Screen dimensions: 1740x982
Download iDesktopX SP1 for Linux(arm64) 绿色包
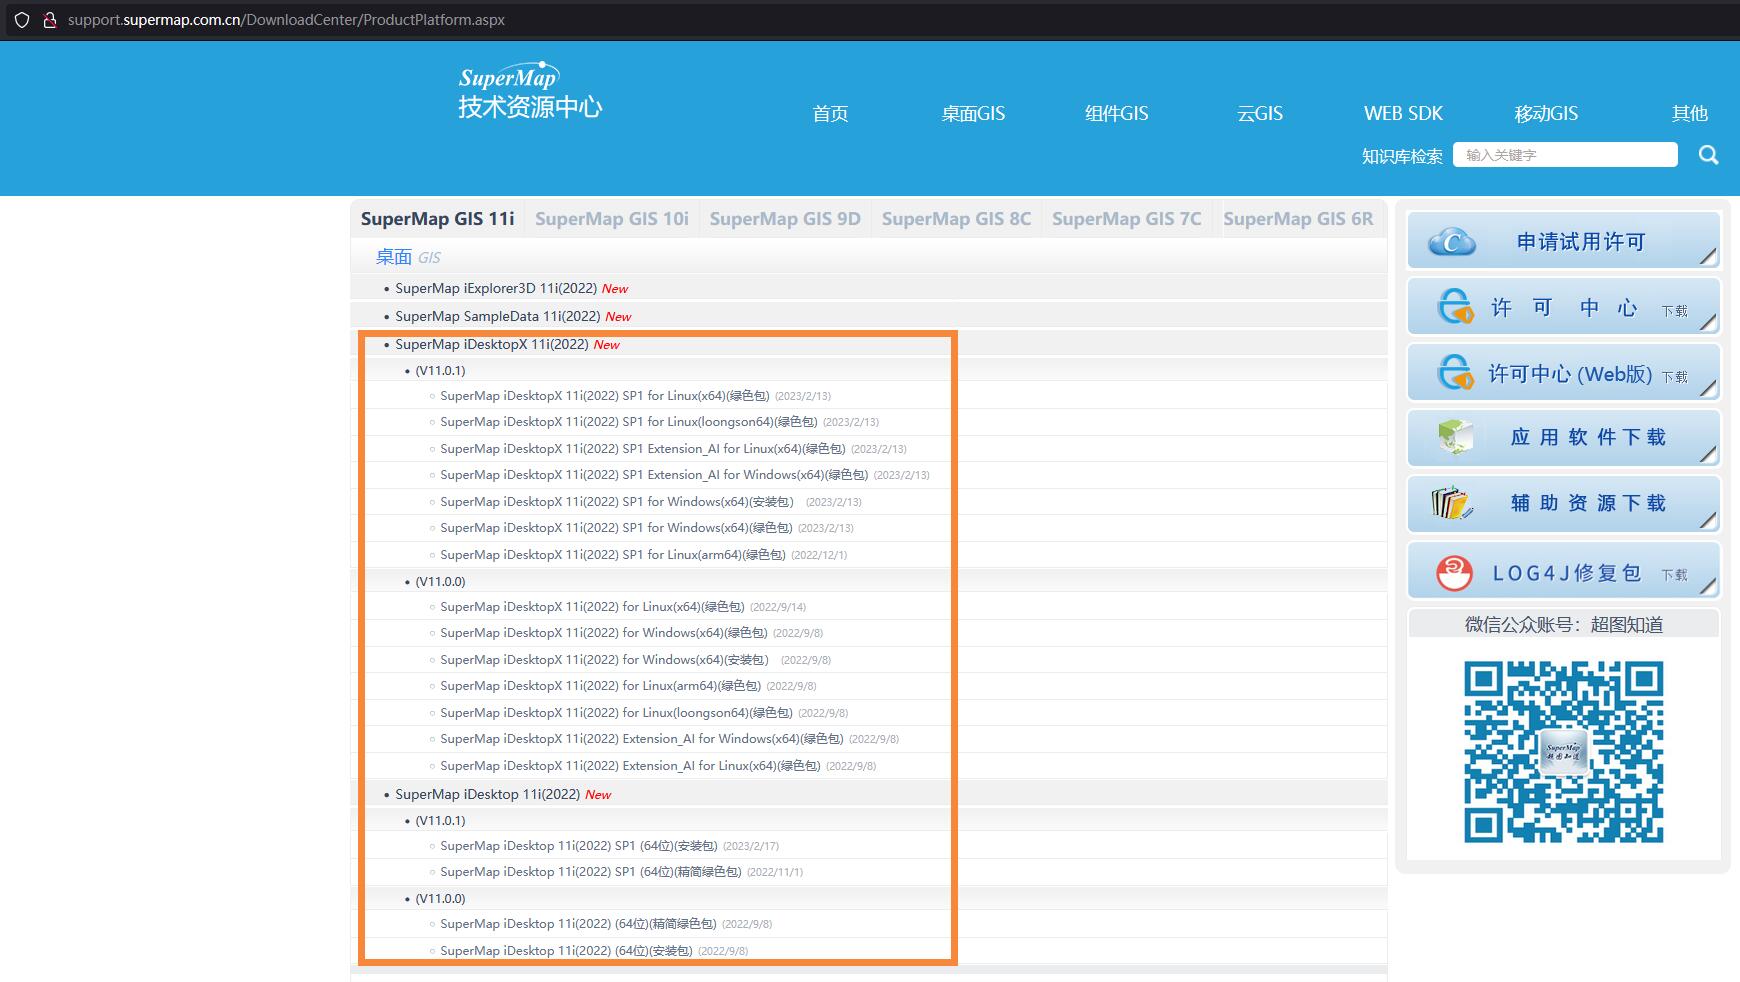coord(613,555)
